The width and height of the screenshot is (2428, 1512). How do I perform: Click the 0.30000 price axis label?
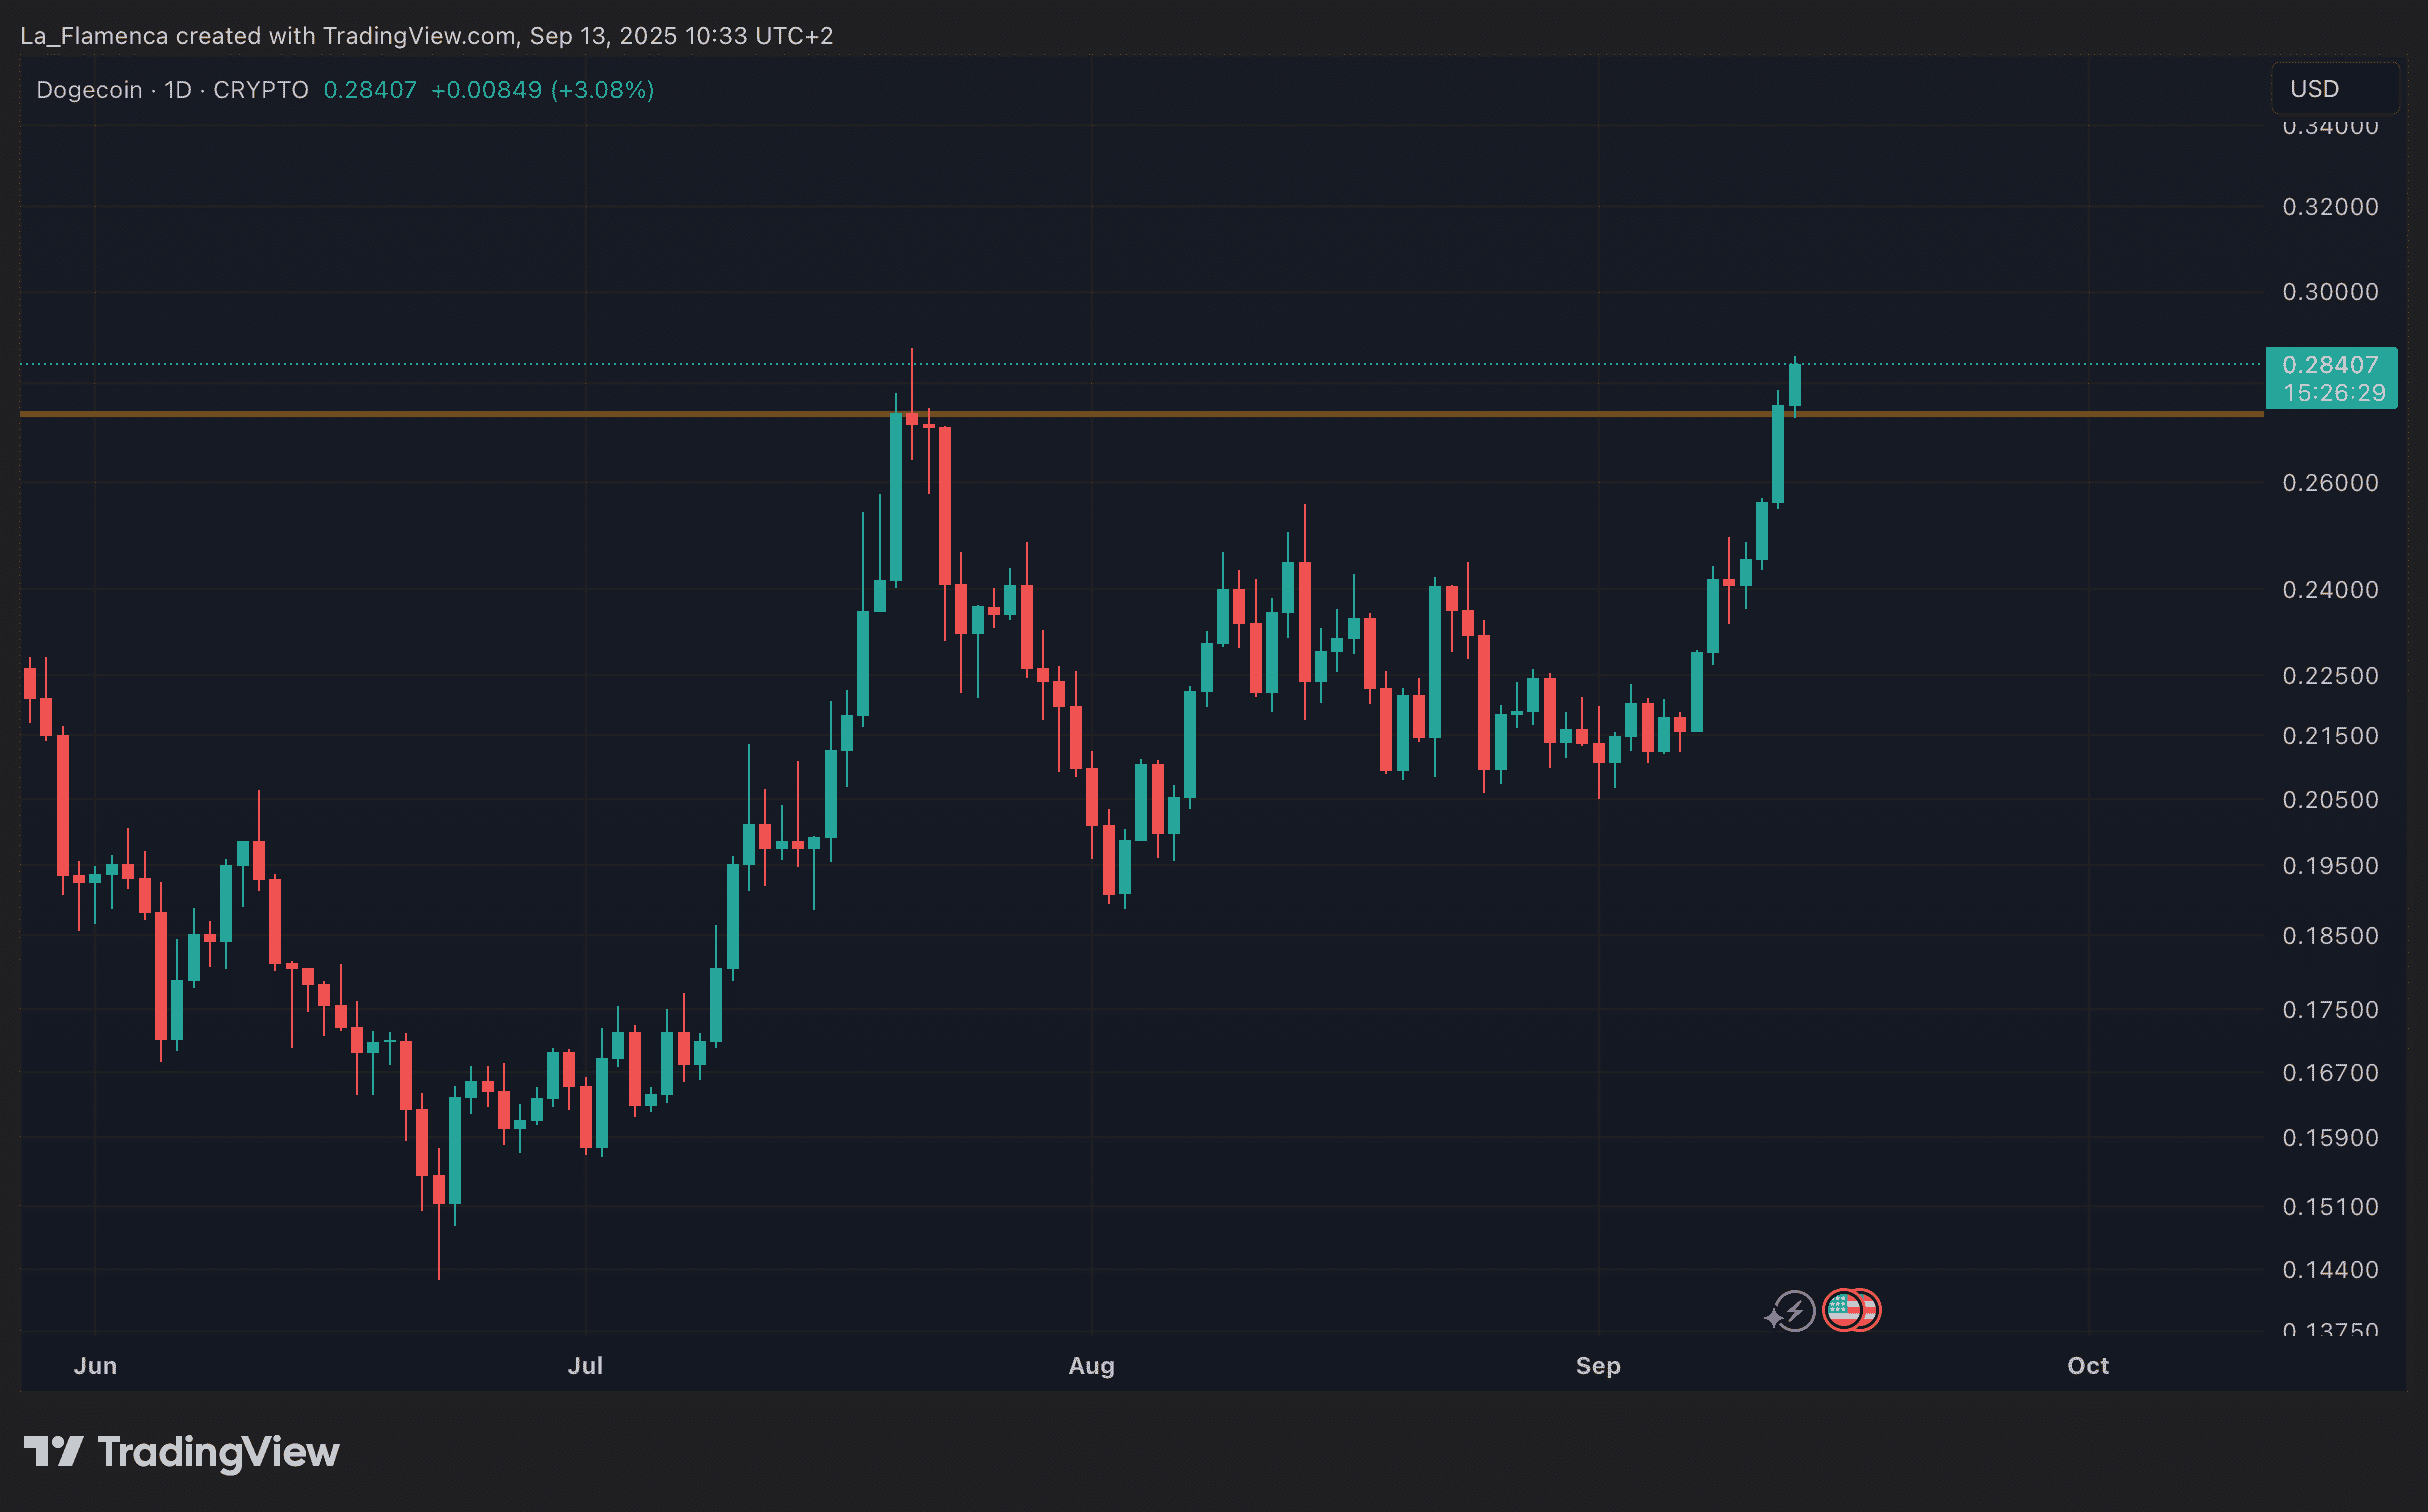tap(2330, 292)
